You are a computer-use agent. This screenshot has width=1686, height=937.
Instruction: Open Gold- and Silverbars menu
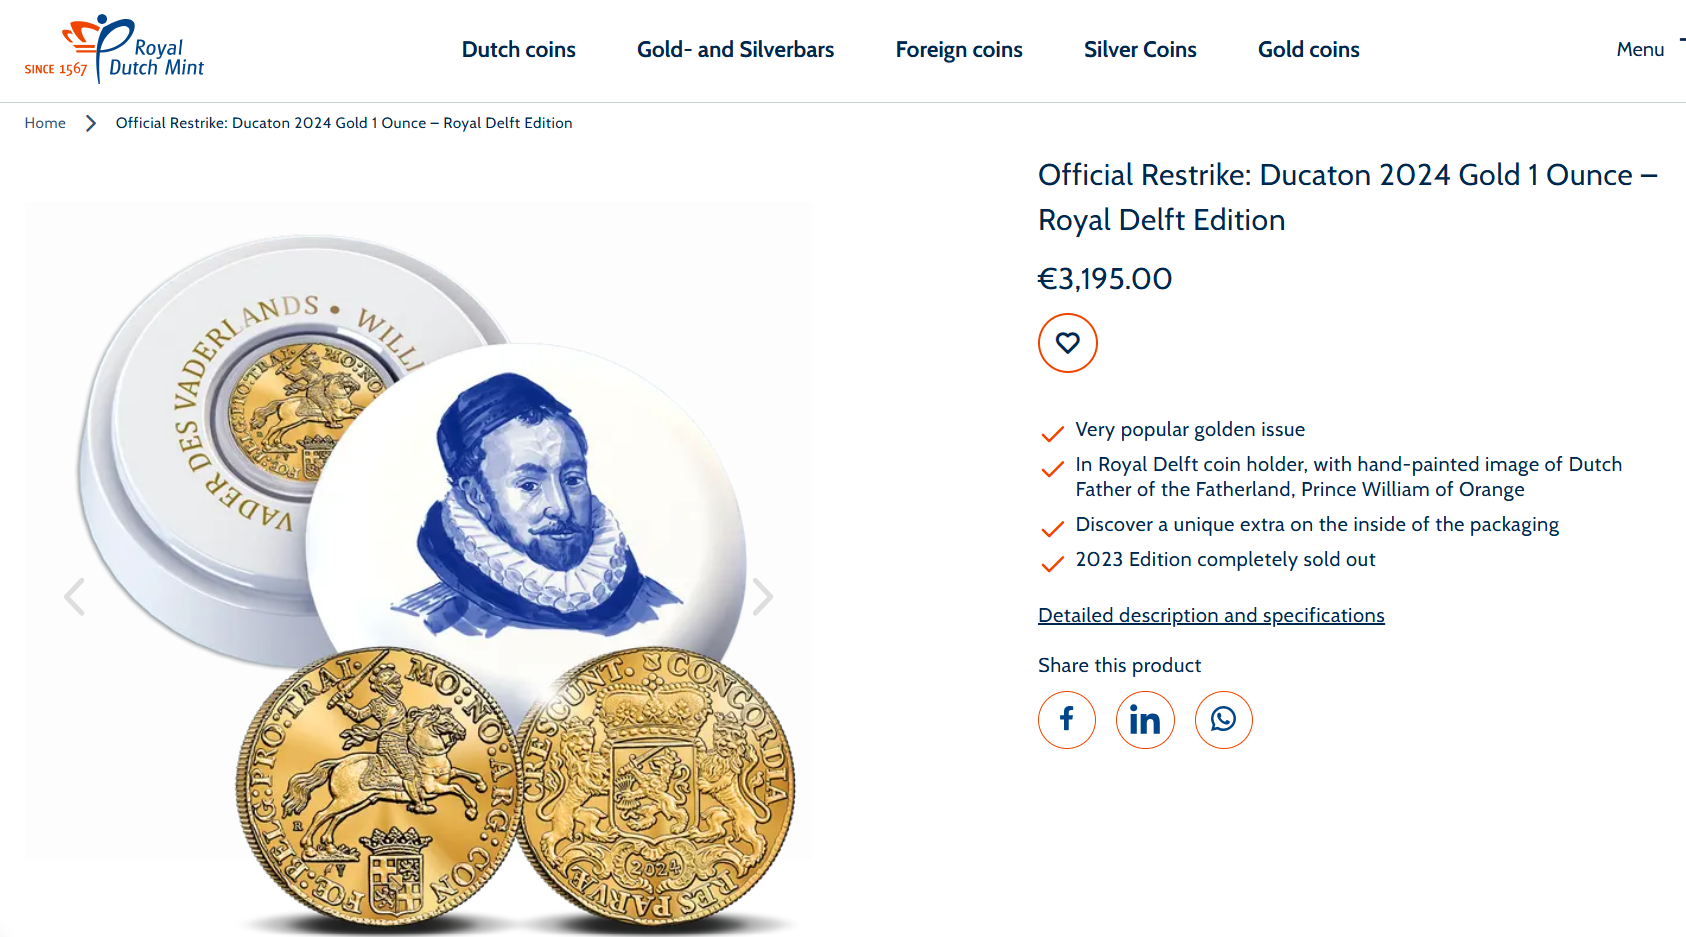735,50
